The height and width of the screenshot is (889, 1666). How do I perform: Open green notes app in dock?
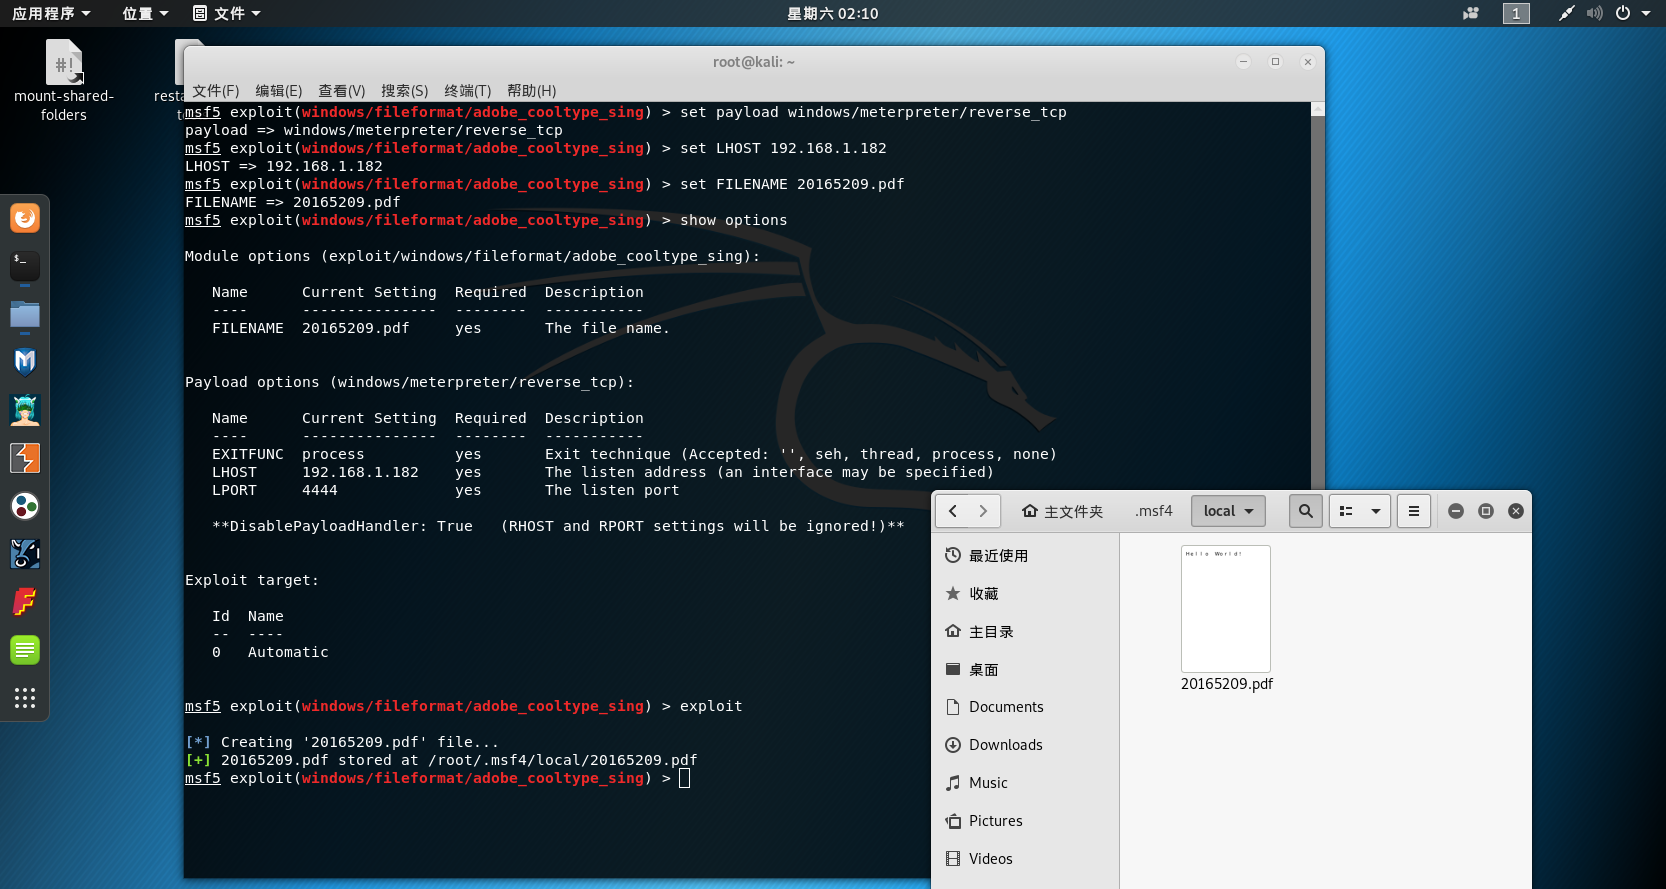(x=25, y=650)
